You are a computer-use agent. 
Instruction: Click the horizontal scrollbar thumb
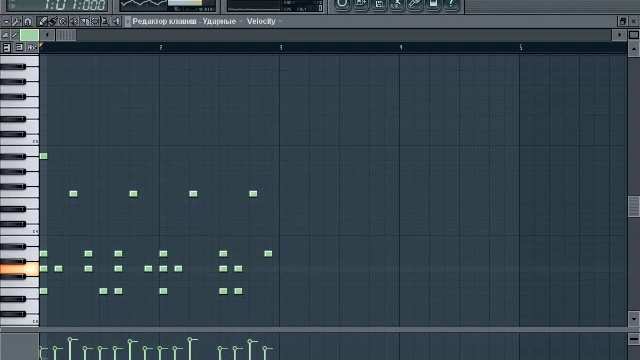click(66, 35)
